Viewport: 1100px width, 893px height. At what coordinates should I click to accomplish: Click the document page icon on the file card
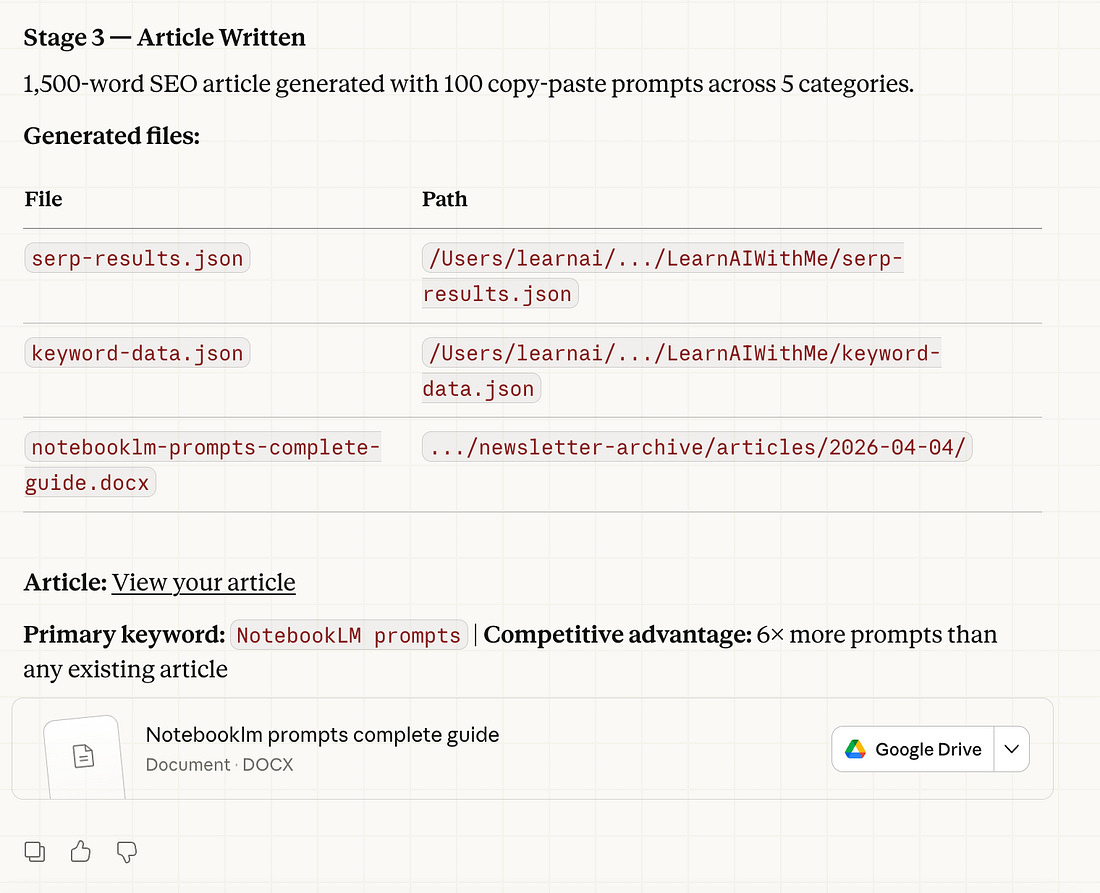click(x=84, y=756)
